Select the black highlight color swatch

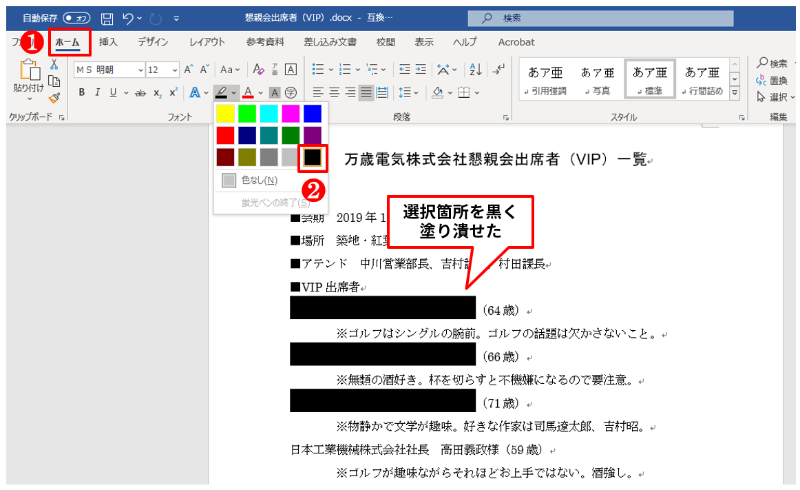pos(312,157)
